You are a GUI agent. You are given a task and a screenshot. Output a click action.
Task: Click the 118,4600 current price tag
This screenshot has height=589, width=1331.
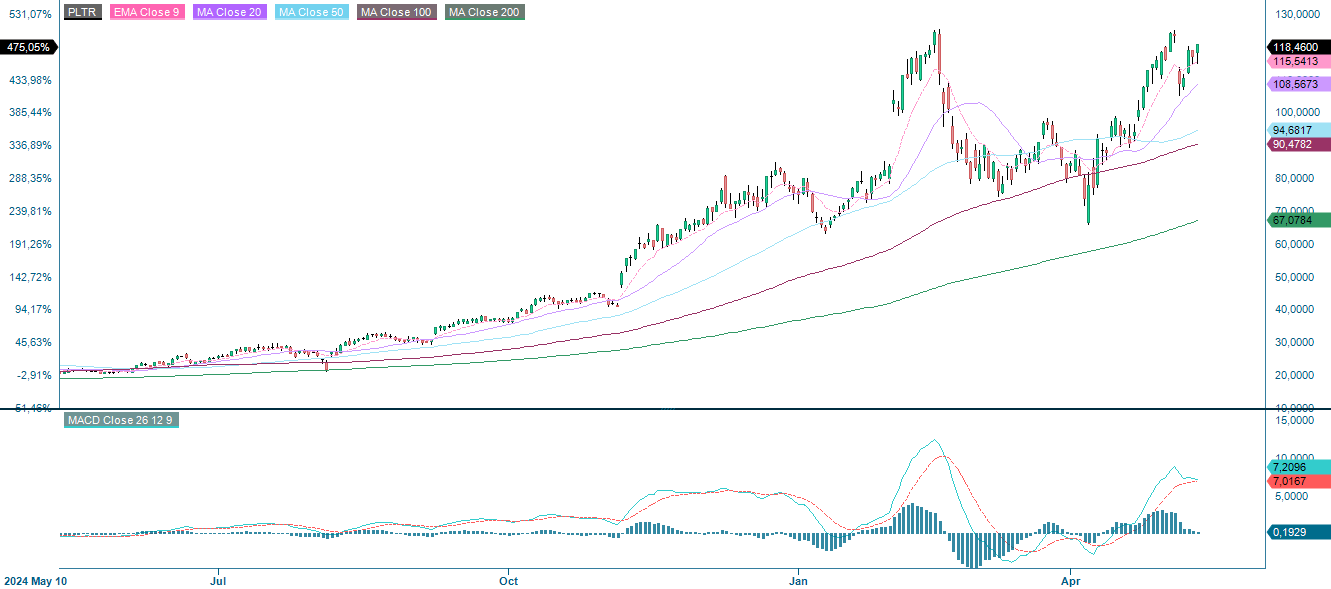tap(1299, 47)
